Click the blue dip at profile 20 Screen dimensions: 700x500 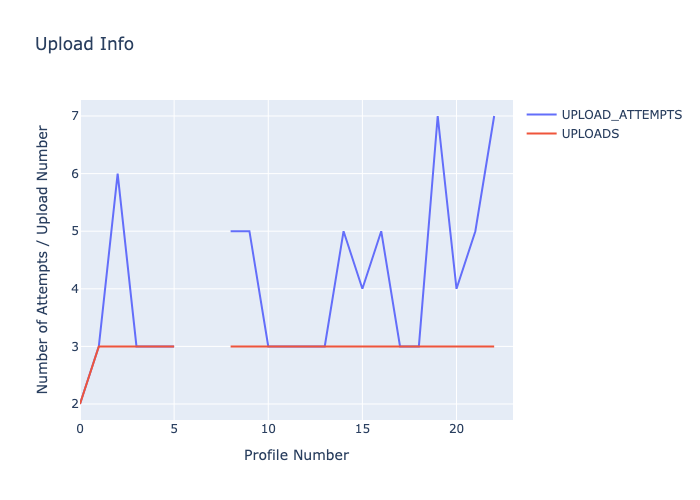click(456, 289)
